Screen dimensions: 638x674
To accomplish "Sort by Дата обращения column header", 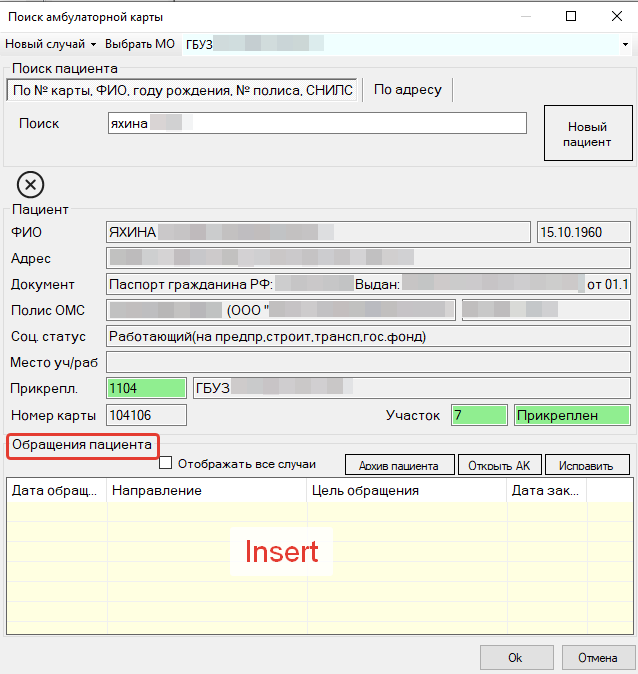I will pyautogui.click(x=57, y=491).
